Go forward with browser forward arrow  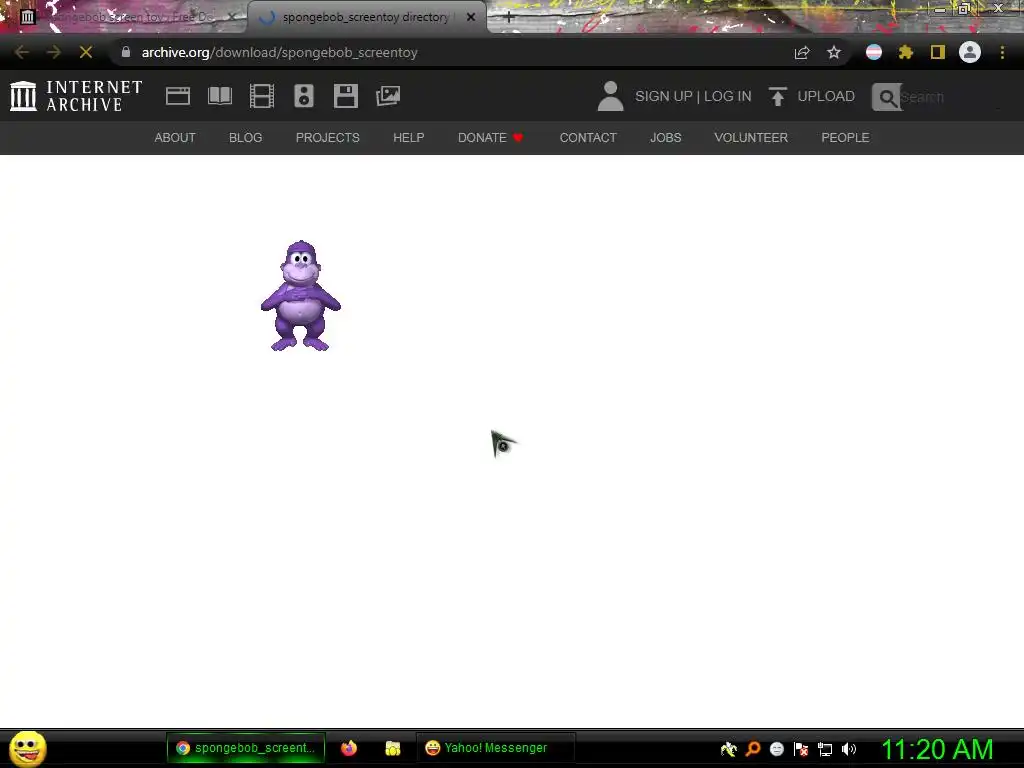[x=54, y=52]
